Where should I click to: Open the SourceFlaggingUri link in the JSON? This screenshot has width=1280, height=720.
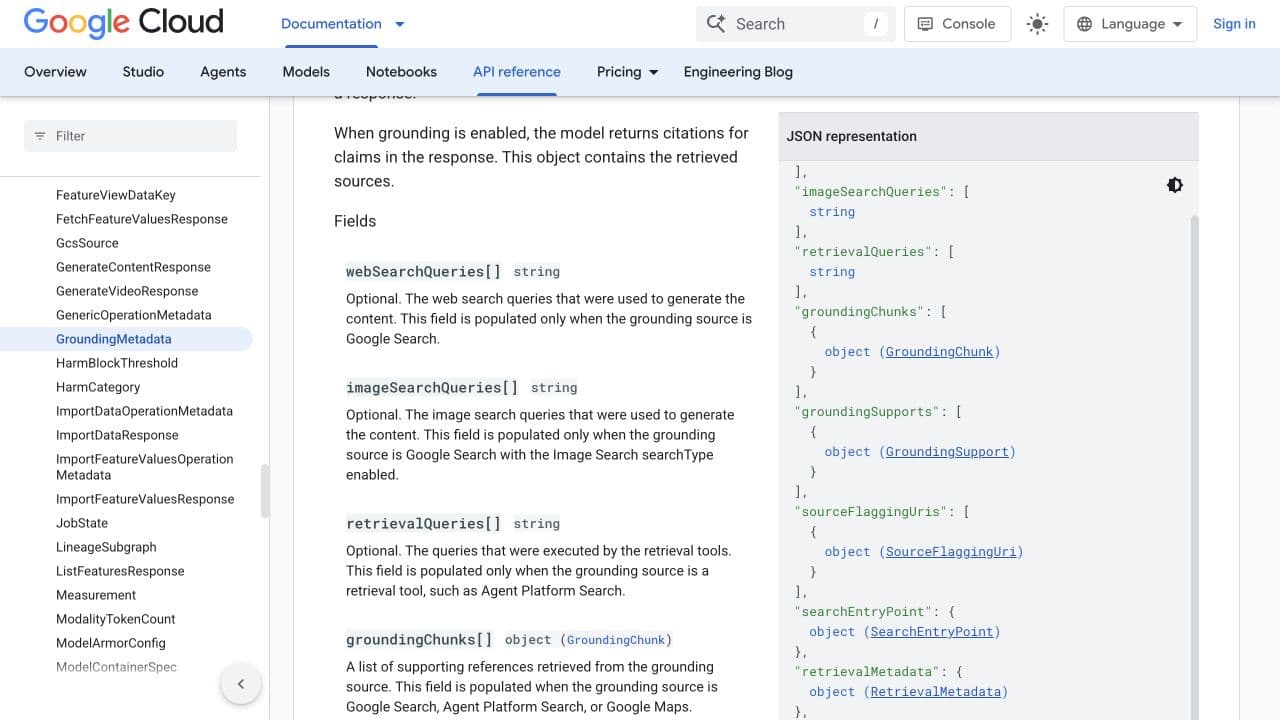[951, 552]
